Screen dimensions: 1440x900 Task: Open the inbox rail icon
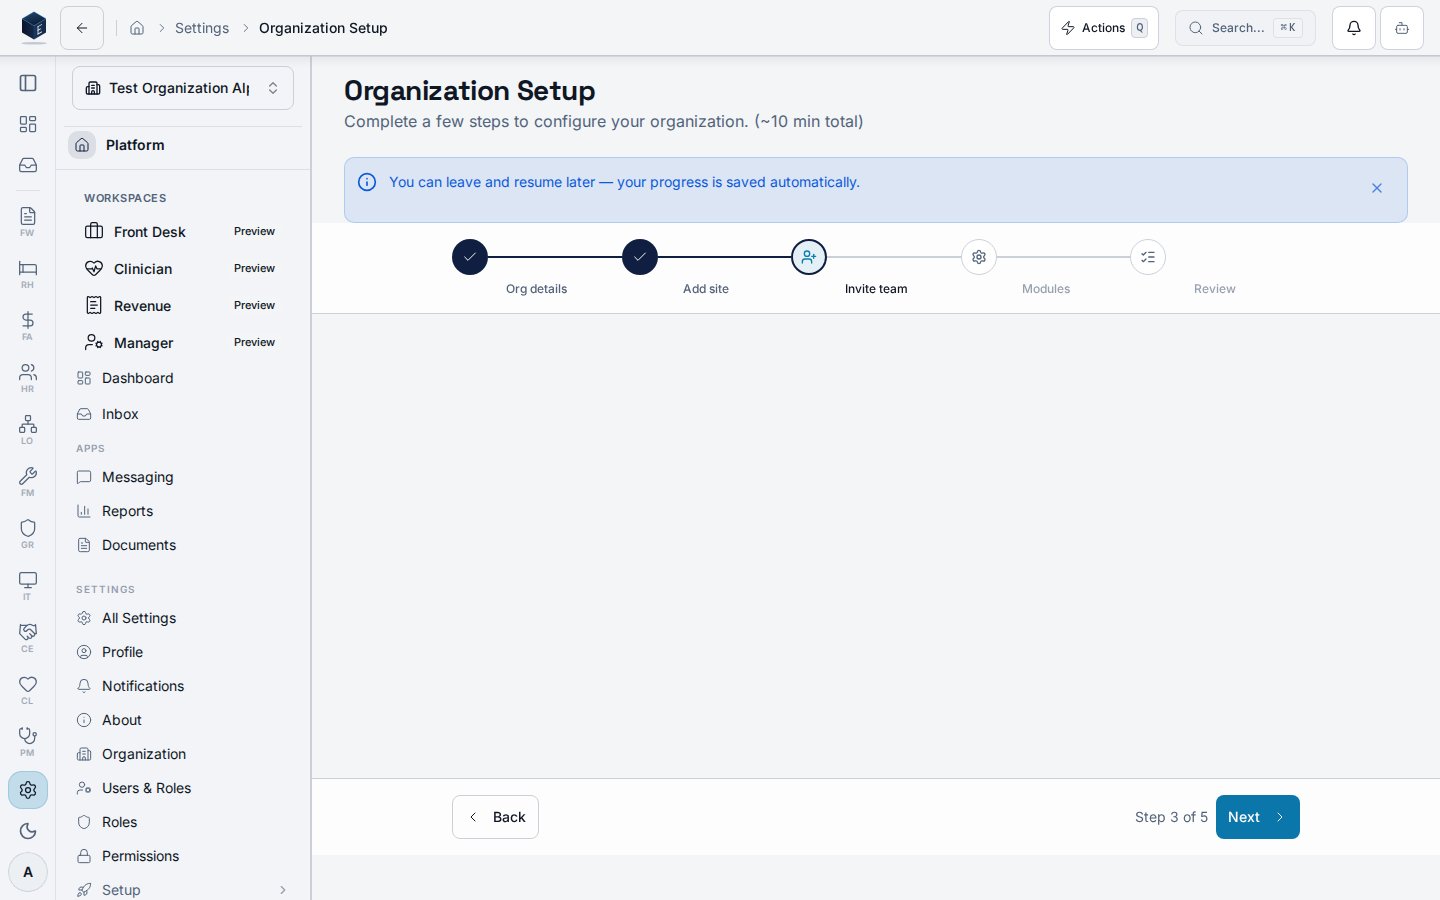tap(28, 165)
